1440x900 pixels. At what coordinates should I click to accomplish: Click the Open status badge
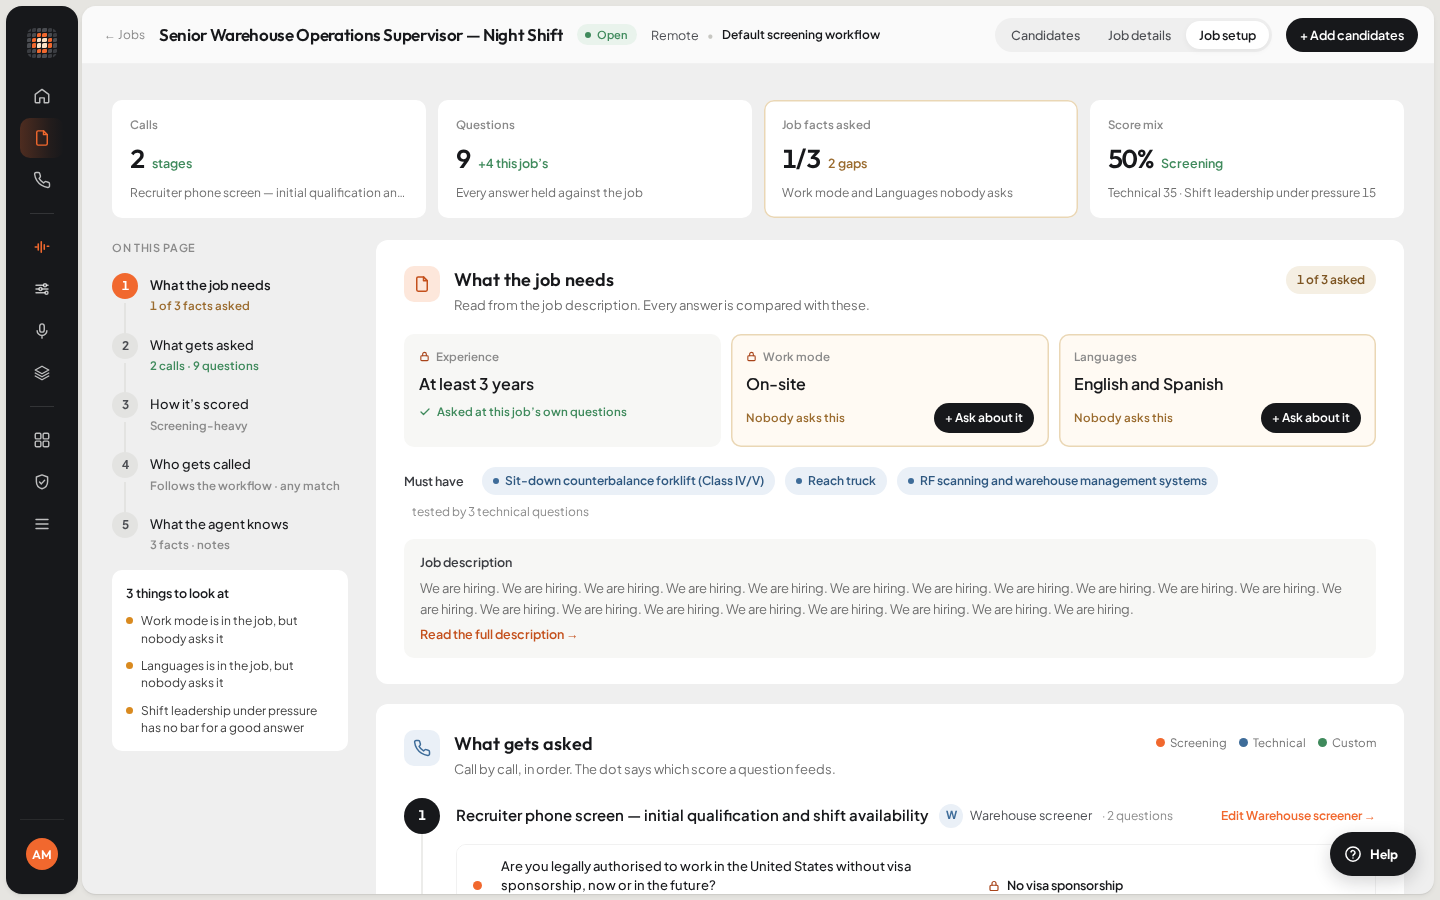607,35
